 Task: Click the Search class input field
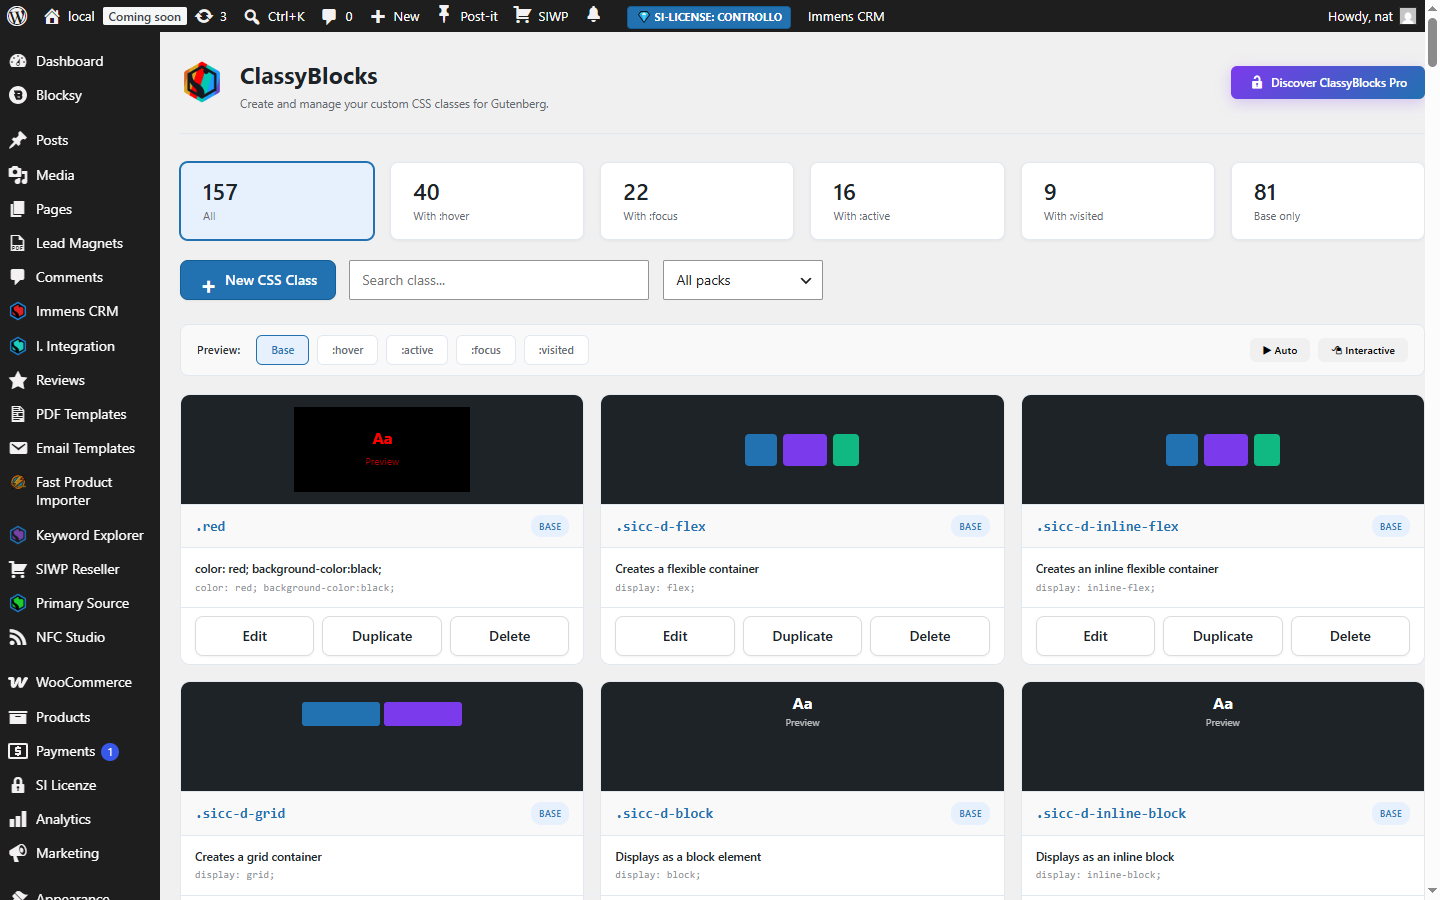click(x=499, y=280)
